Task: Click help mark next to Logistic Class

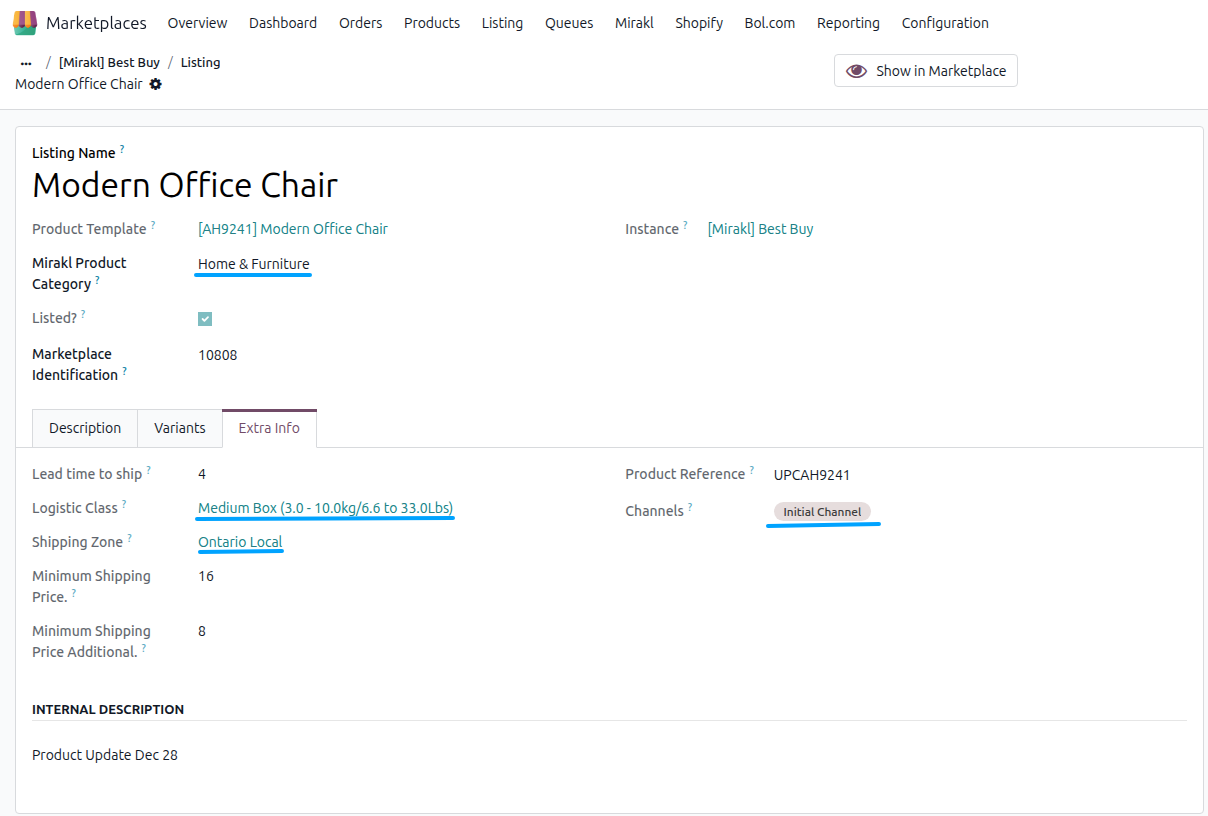Action: 124,504
